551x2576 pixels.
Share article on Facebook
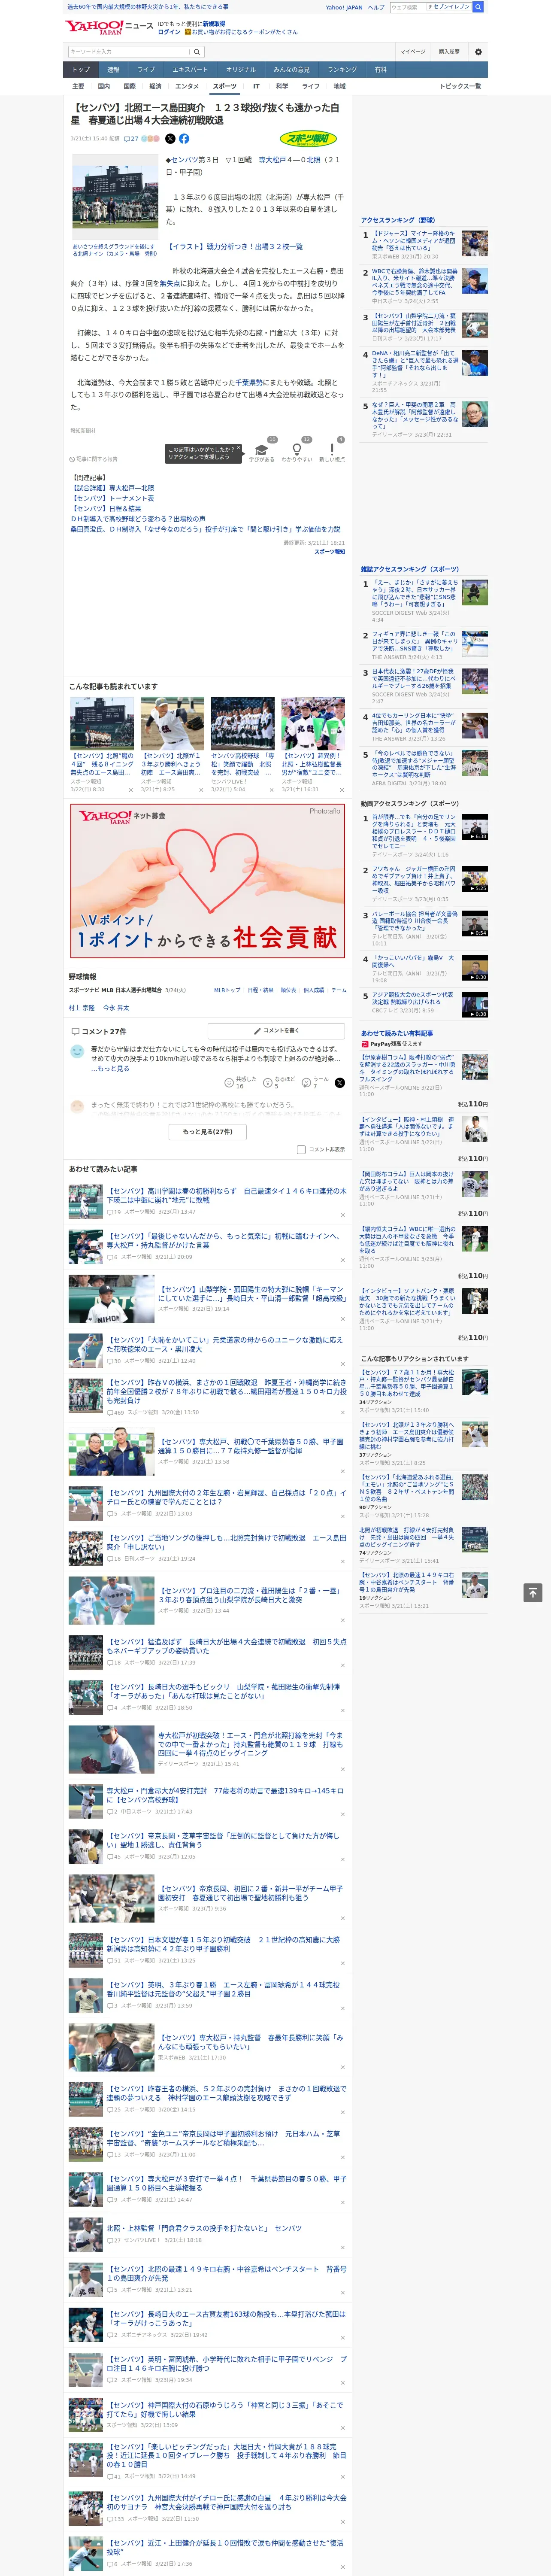tap(184, 139)
